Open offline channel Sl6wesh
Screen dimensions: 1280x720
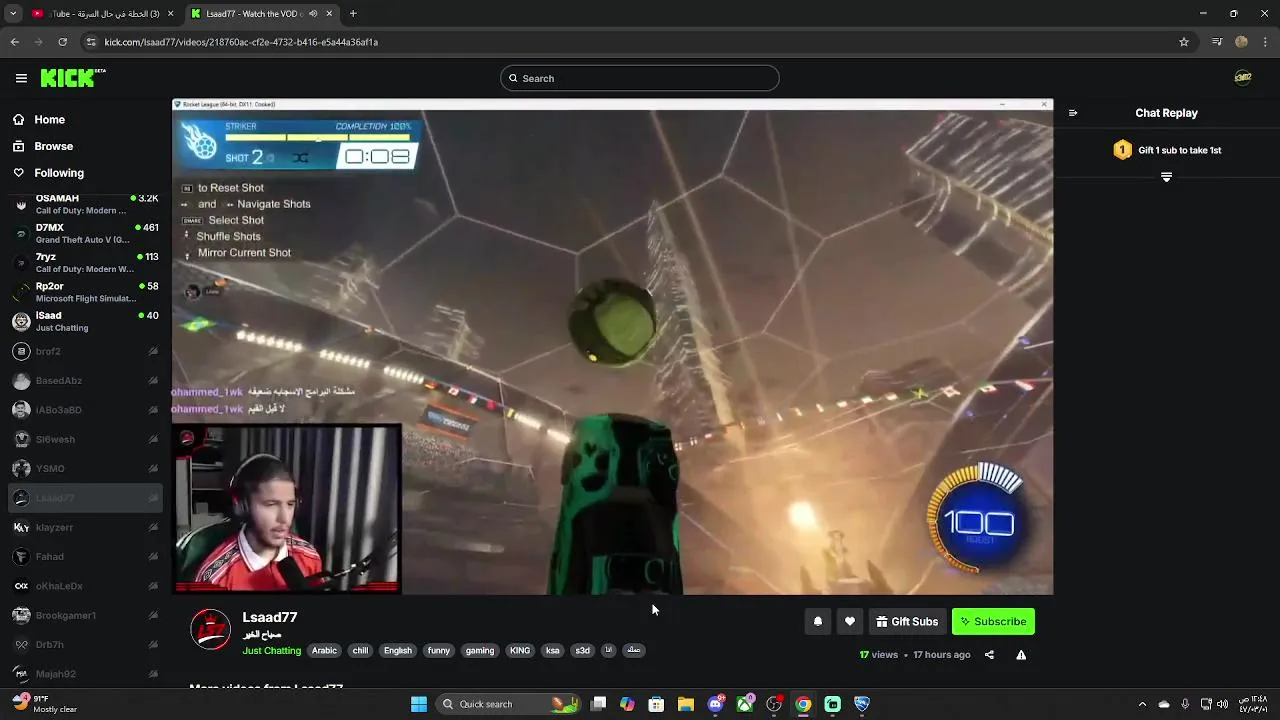(85, 439)
